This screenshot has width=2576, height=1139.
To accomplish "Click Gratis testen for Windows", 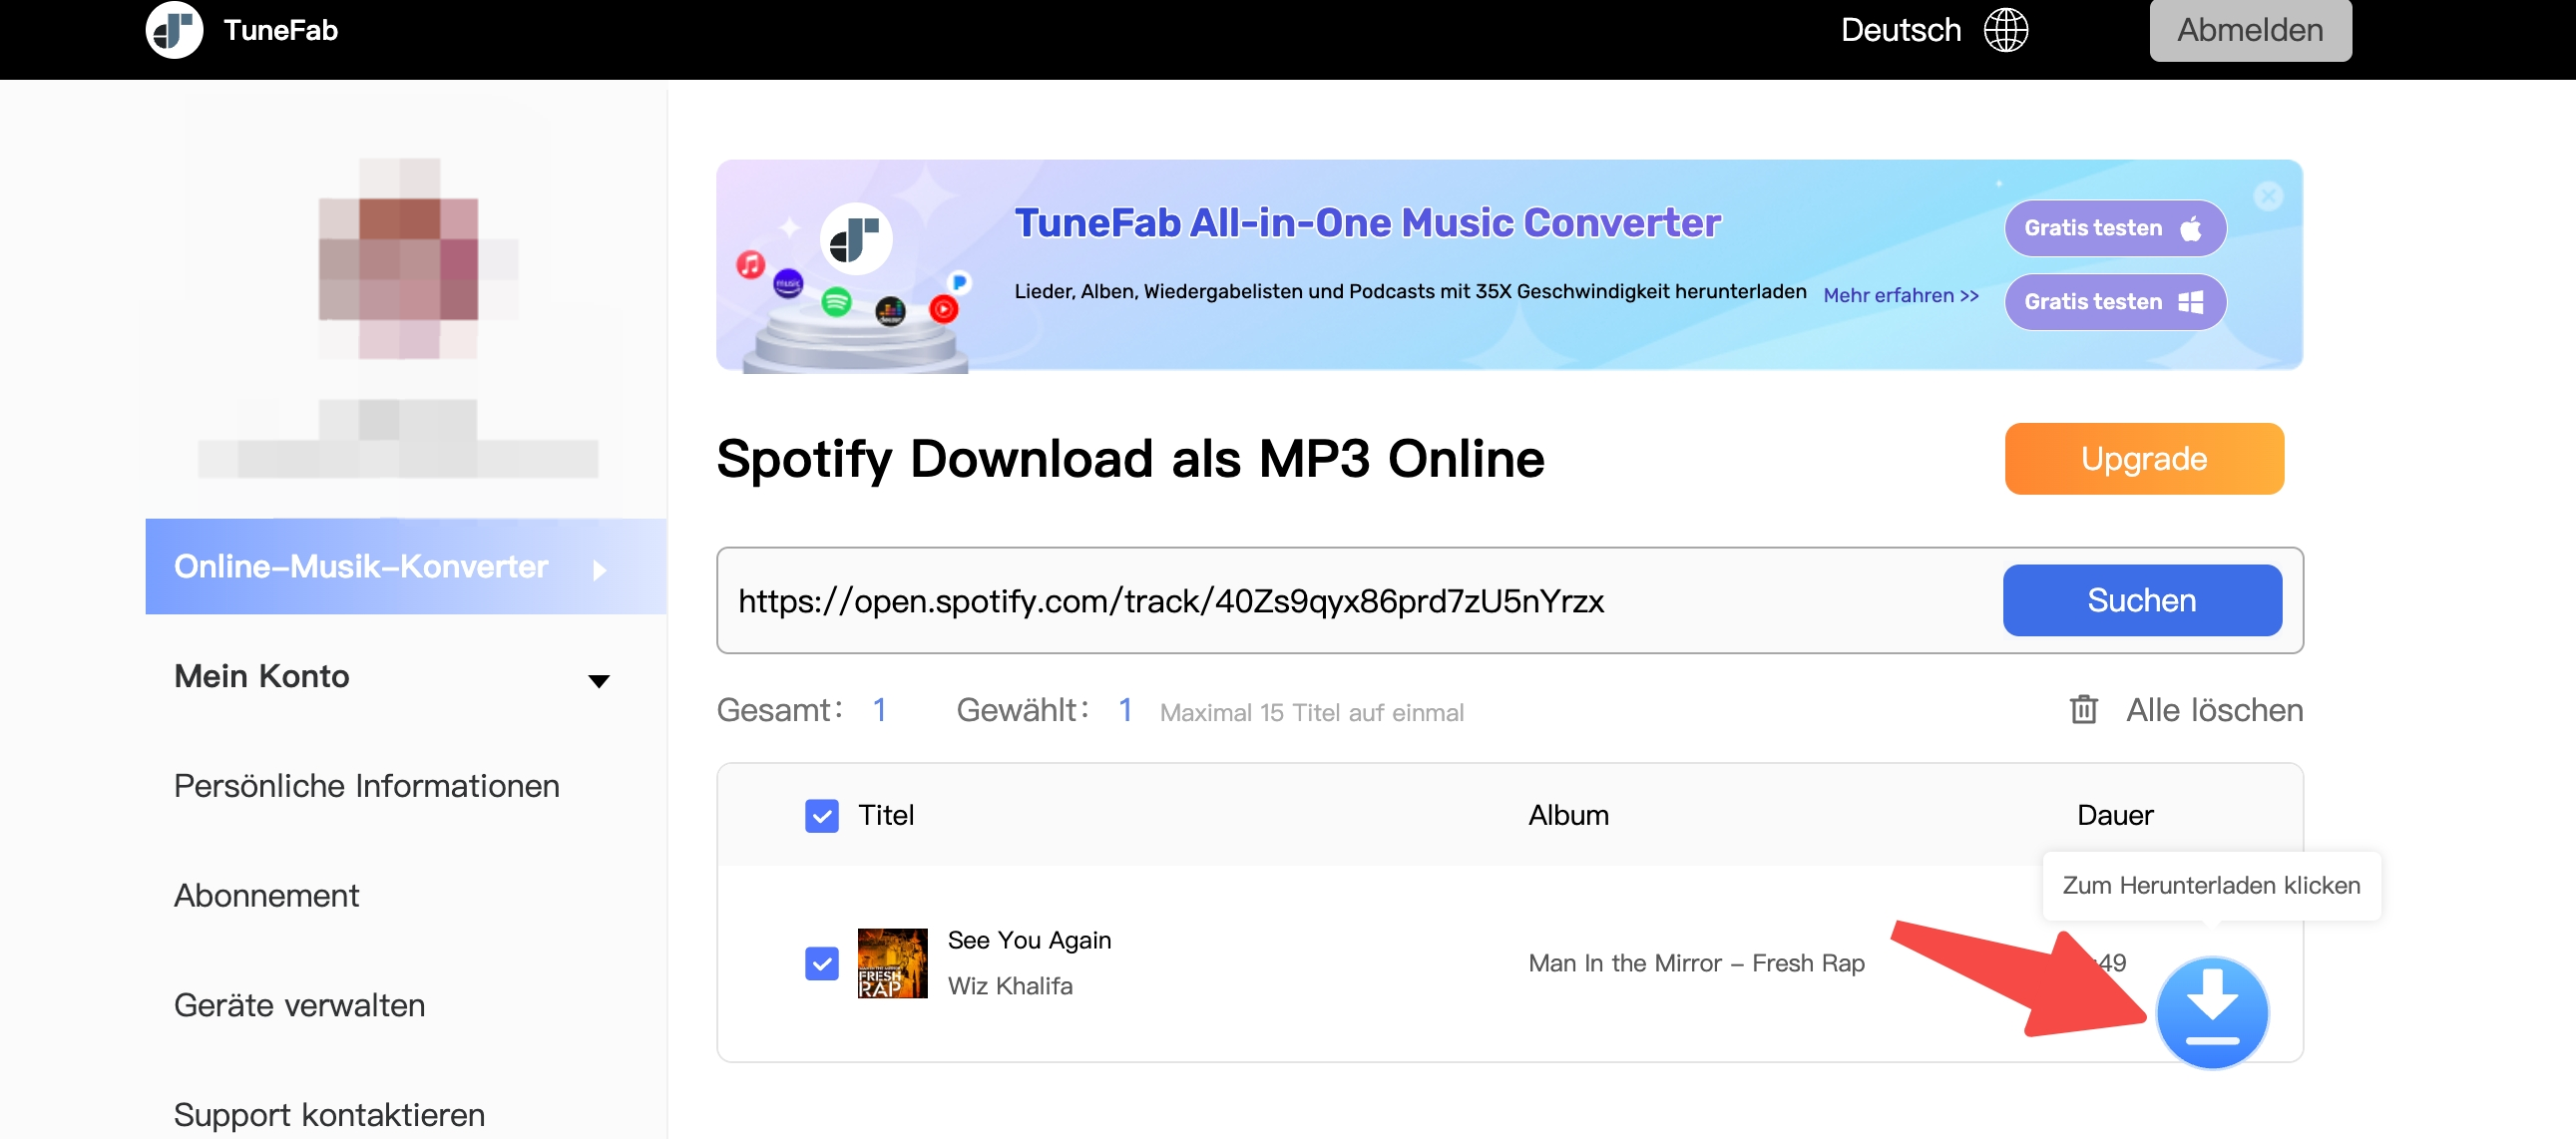I will tap(2115, 301).
